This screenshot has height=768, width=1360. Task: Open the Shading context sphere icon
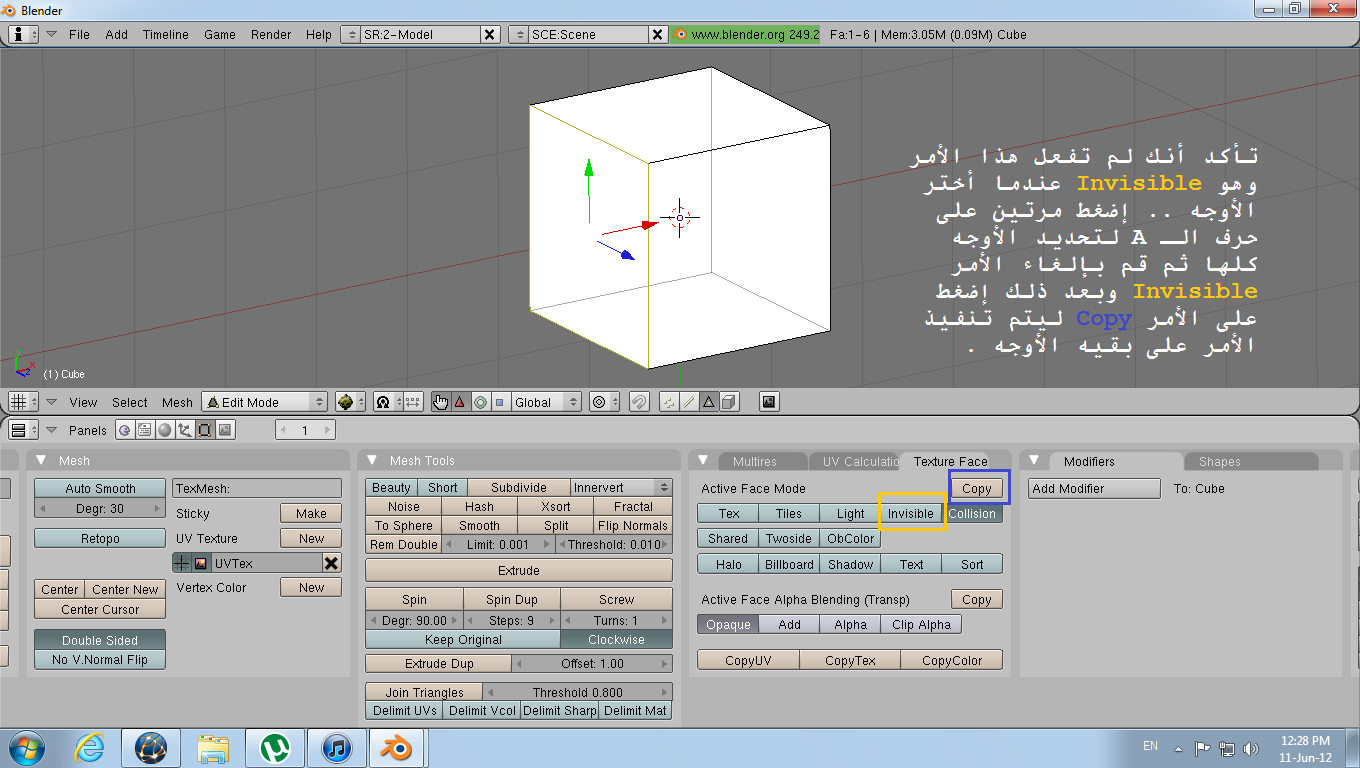click(x=164, y=430)
